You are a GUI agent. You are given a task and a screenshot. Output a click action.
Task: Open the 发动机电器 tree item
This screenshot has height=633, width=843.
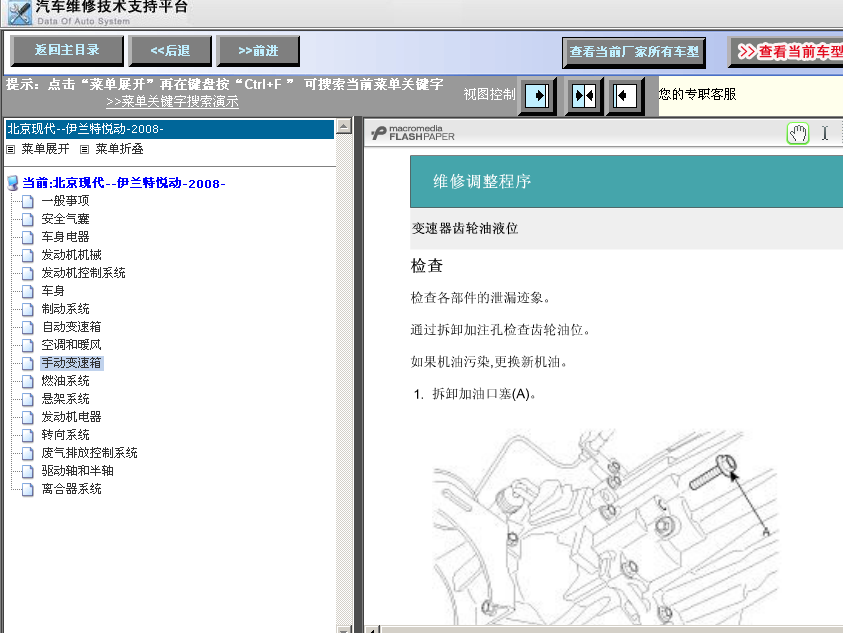(x=72, y=417)
